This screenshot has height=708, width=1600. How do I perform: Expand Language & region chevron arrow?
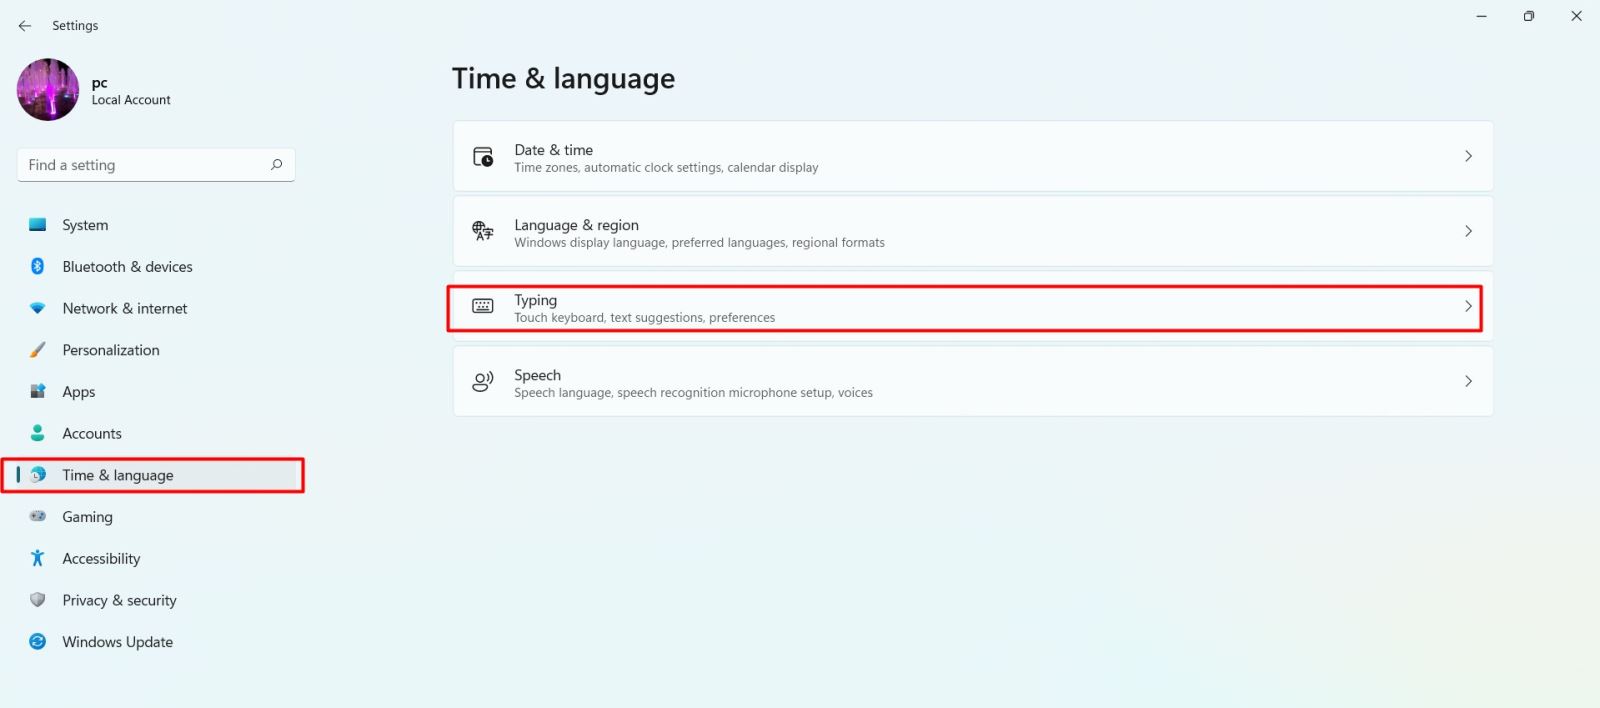click(x=1468, y=231)
